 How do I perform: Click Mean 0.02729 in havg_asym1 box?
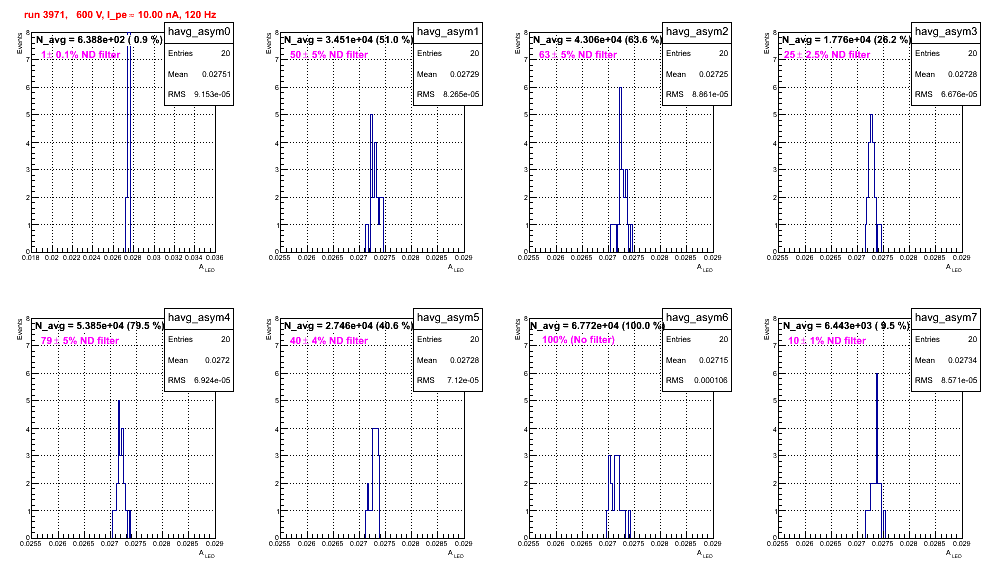[448, 74]
